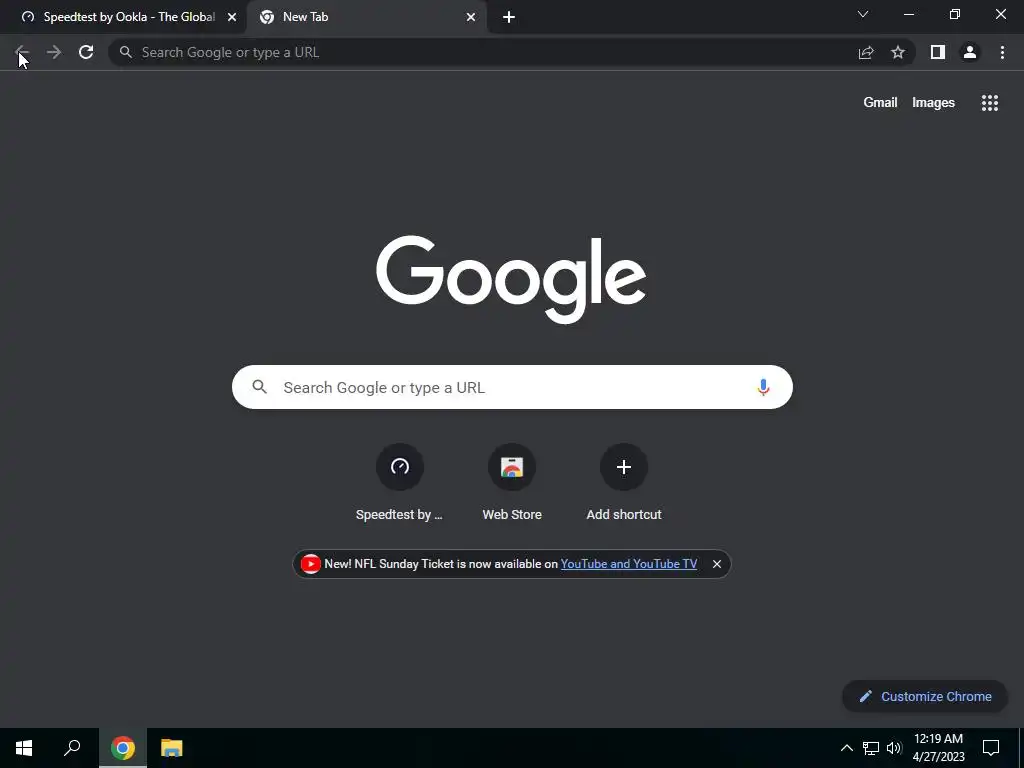Screen dimensions: 1024x768
Task: Click Customize Chrome button
Action: click(x=925, y=696)
